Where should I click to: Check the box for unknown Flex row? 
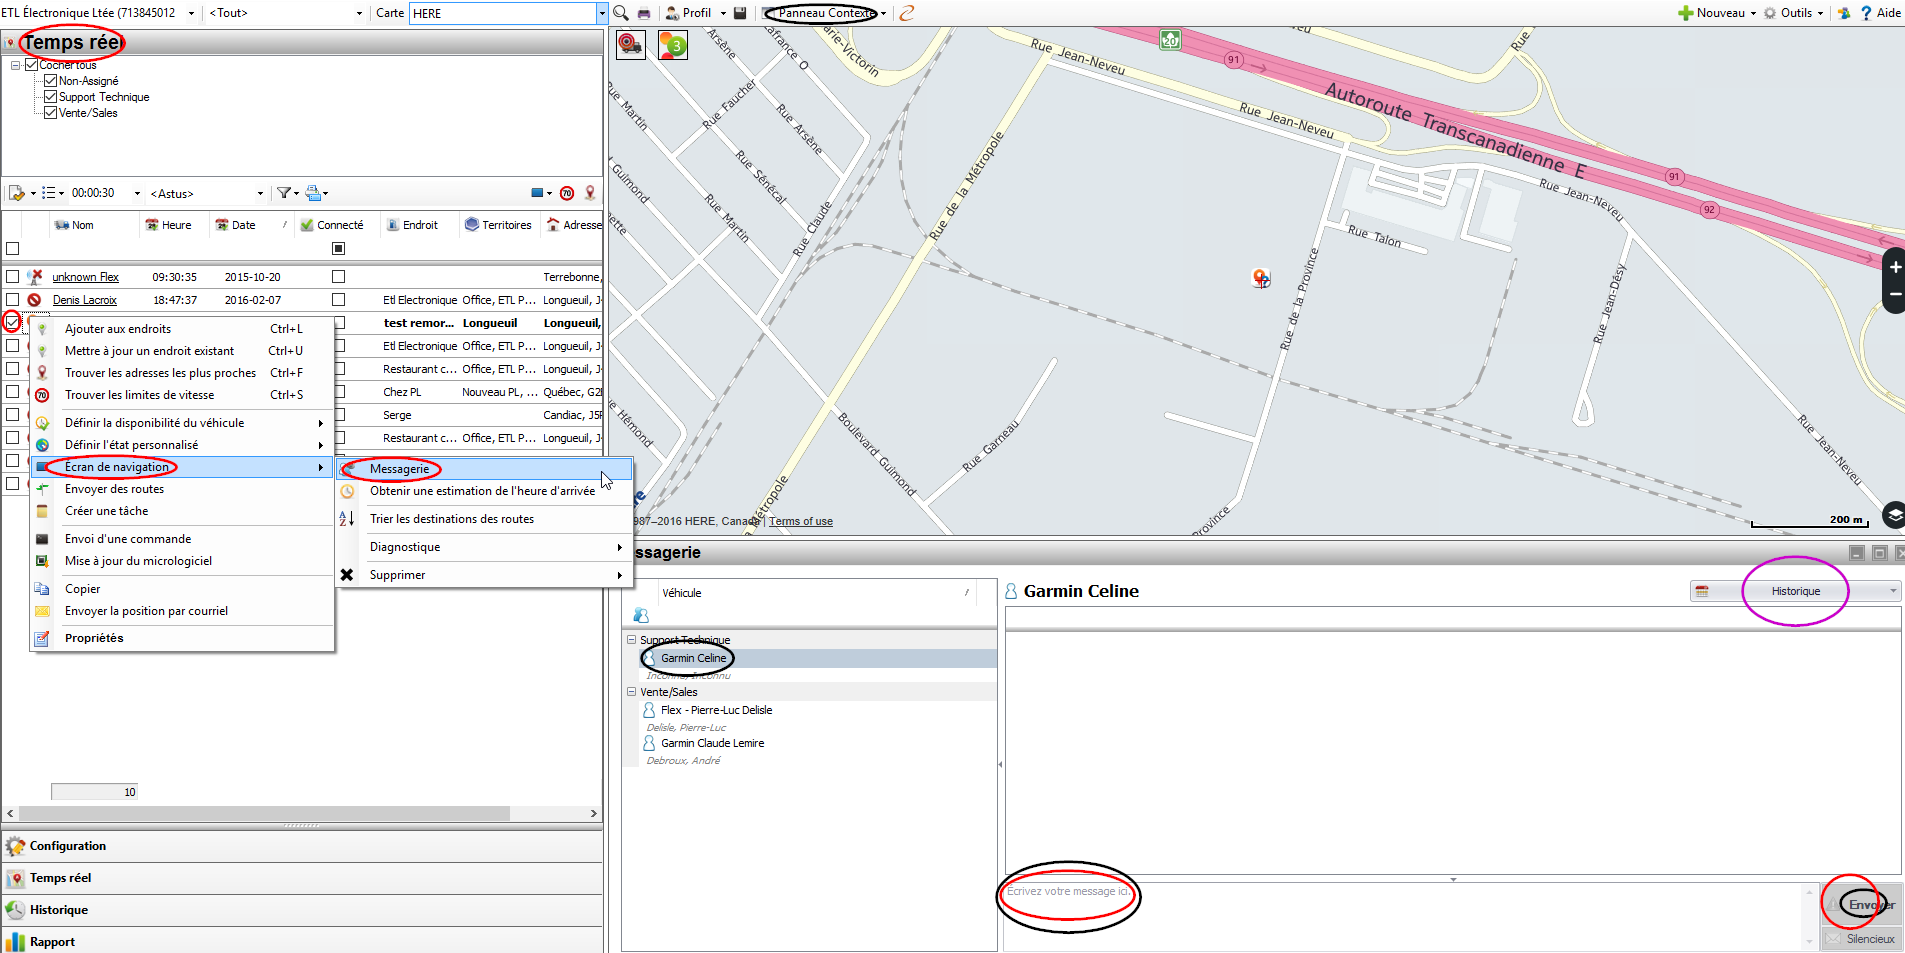(12, 277)
